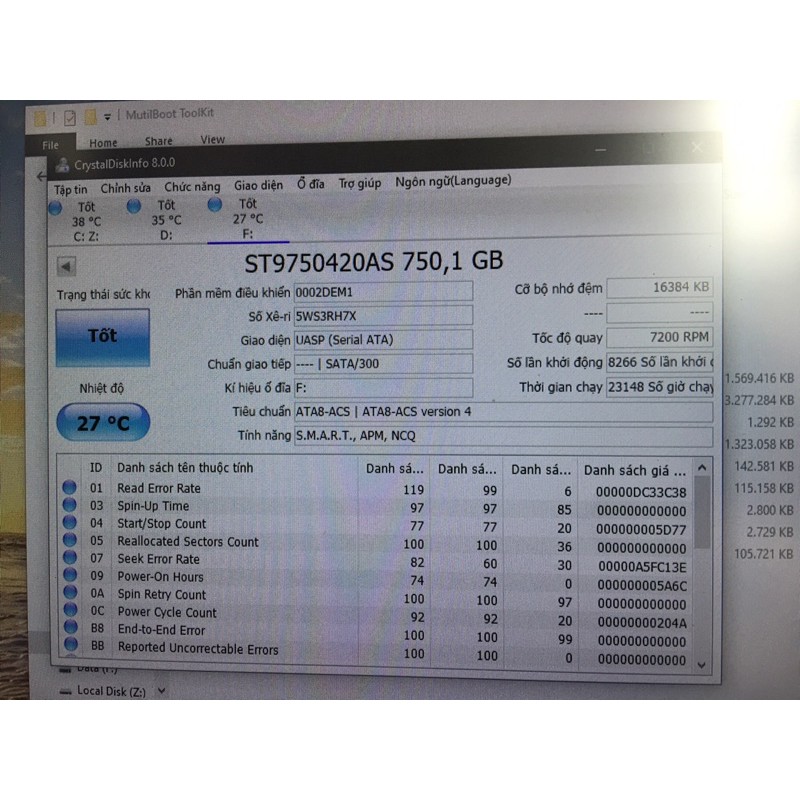Click status orb for Spin Retry Count

click(70, 592)
